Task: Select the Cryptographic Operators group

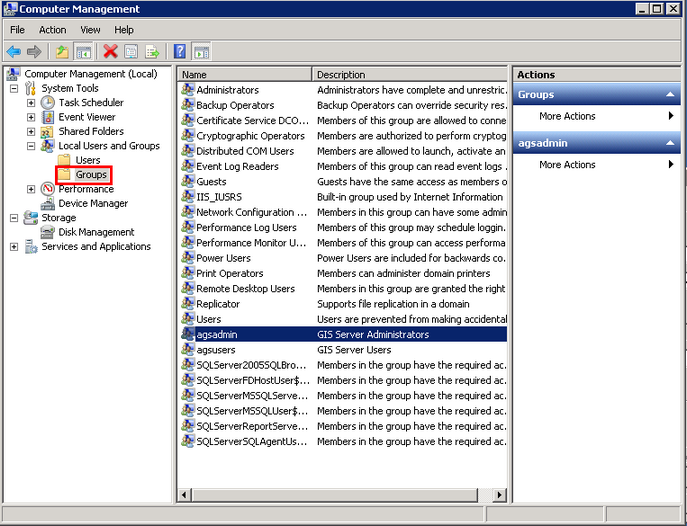Action: click(250, 136)
